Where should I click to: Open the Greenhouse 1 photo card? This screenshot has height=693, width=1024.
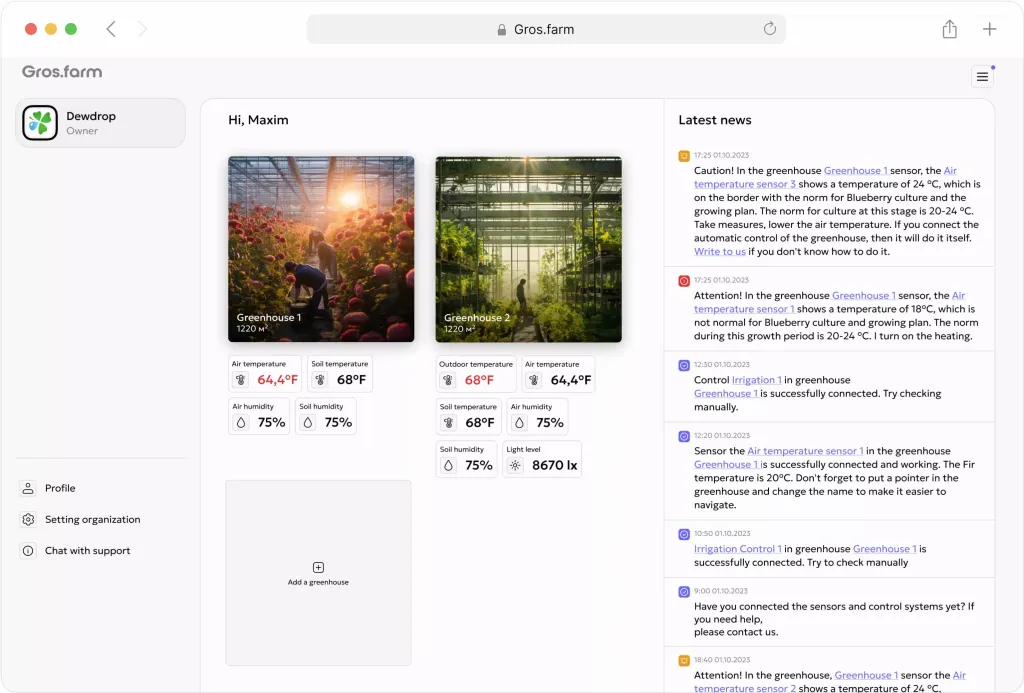(x=321, y=249)
